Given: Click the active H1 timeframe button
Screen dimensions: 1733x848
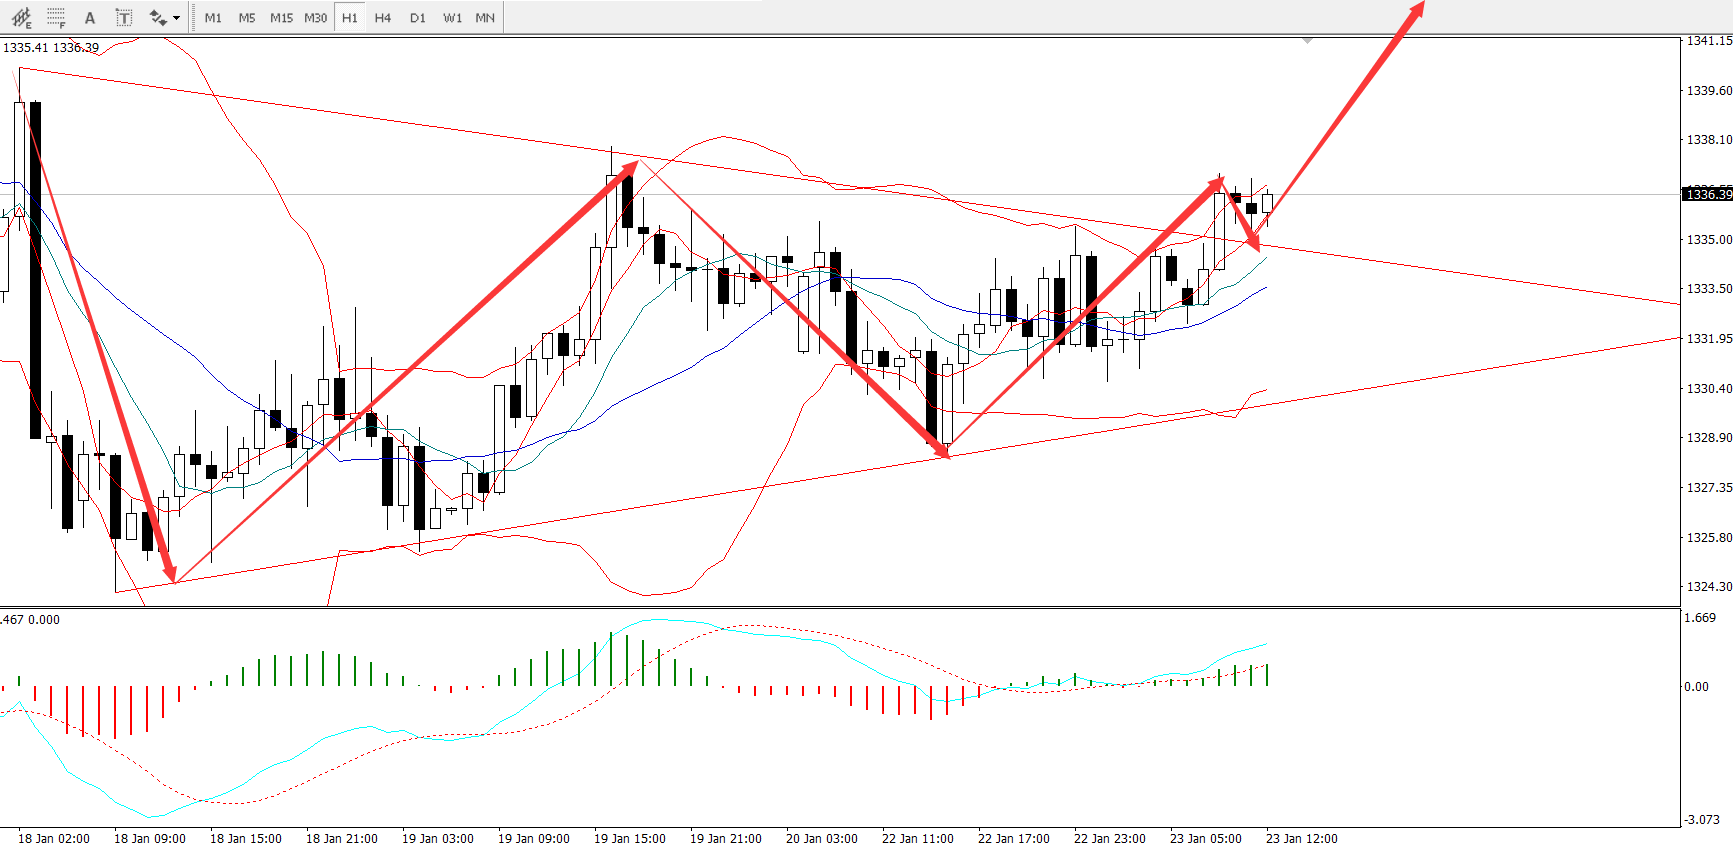Looking at the screenshot, I should tap(349, 18).
